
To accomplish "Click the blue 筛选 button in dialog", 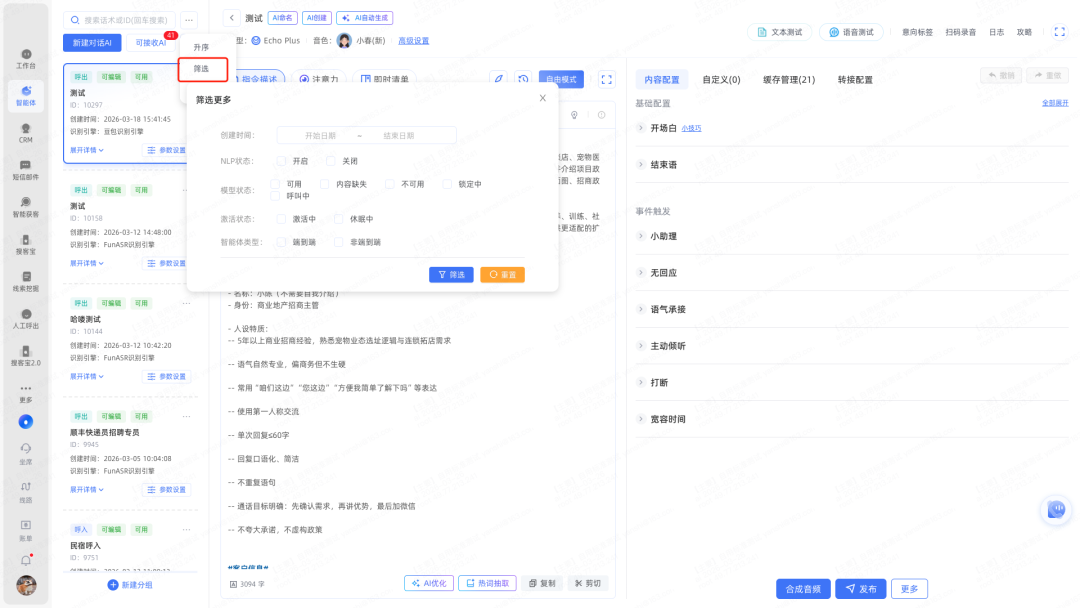I will [451, 274].
